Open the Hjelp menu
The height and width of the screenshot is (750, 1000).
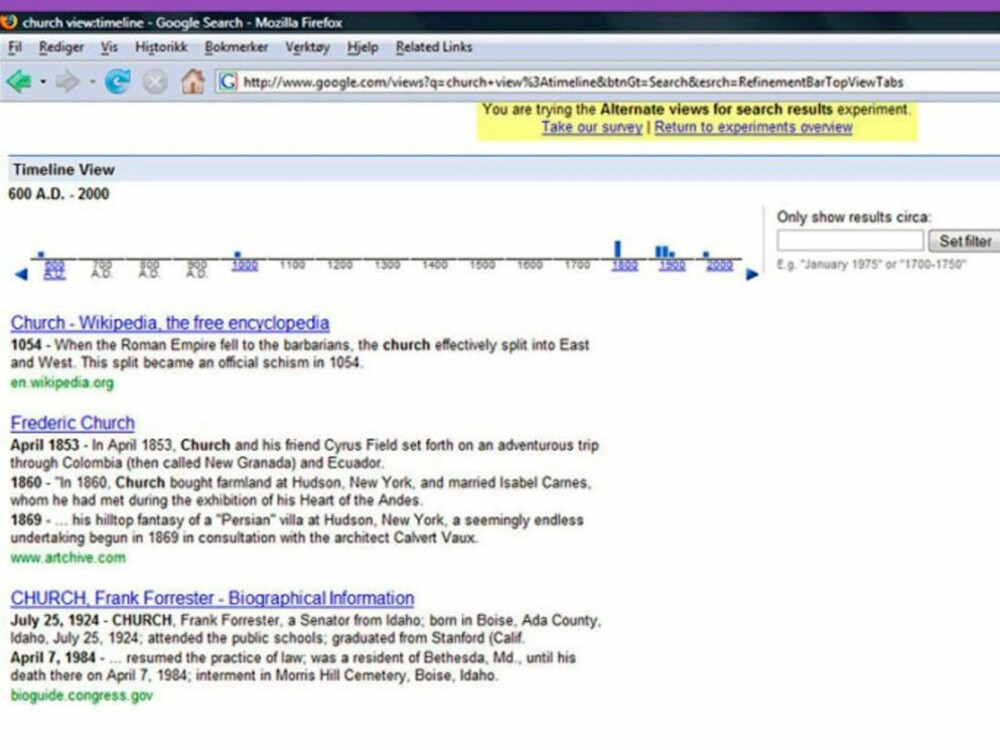pos(363,47)
